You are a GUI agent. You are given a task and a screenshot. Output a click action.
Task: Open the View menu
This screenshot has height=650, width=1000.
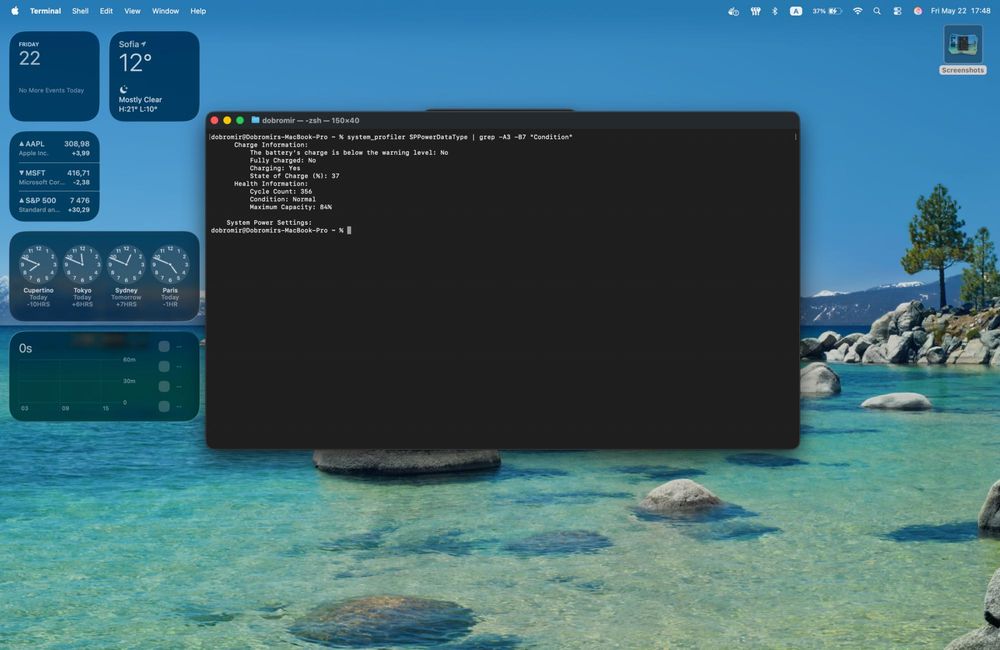(x=132, y=11)
